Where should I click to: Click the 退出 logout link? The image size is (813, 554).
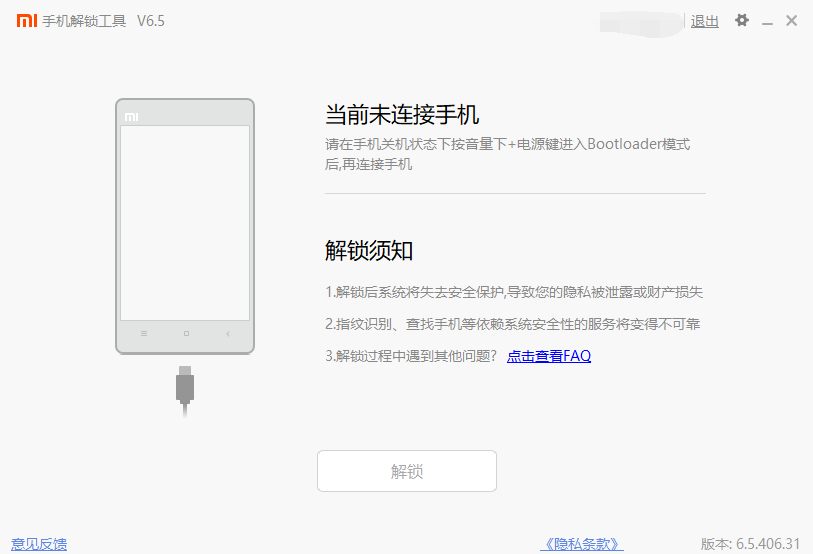pyautogui.click(x=705, y=21)
